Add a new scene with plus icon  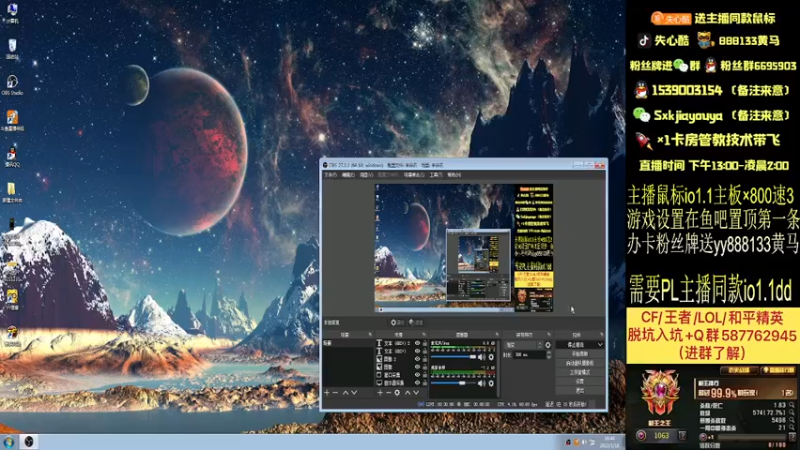327,392
